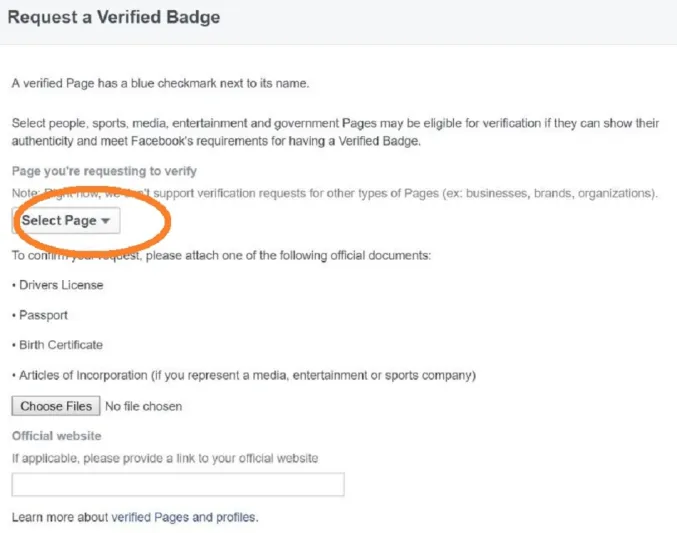Click the Learn more about text
This screenshot has width=677, height=533.
[x=59, y=517]
